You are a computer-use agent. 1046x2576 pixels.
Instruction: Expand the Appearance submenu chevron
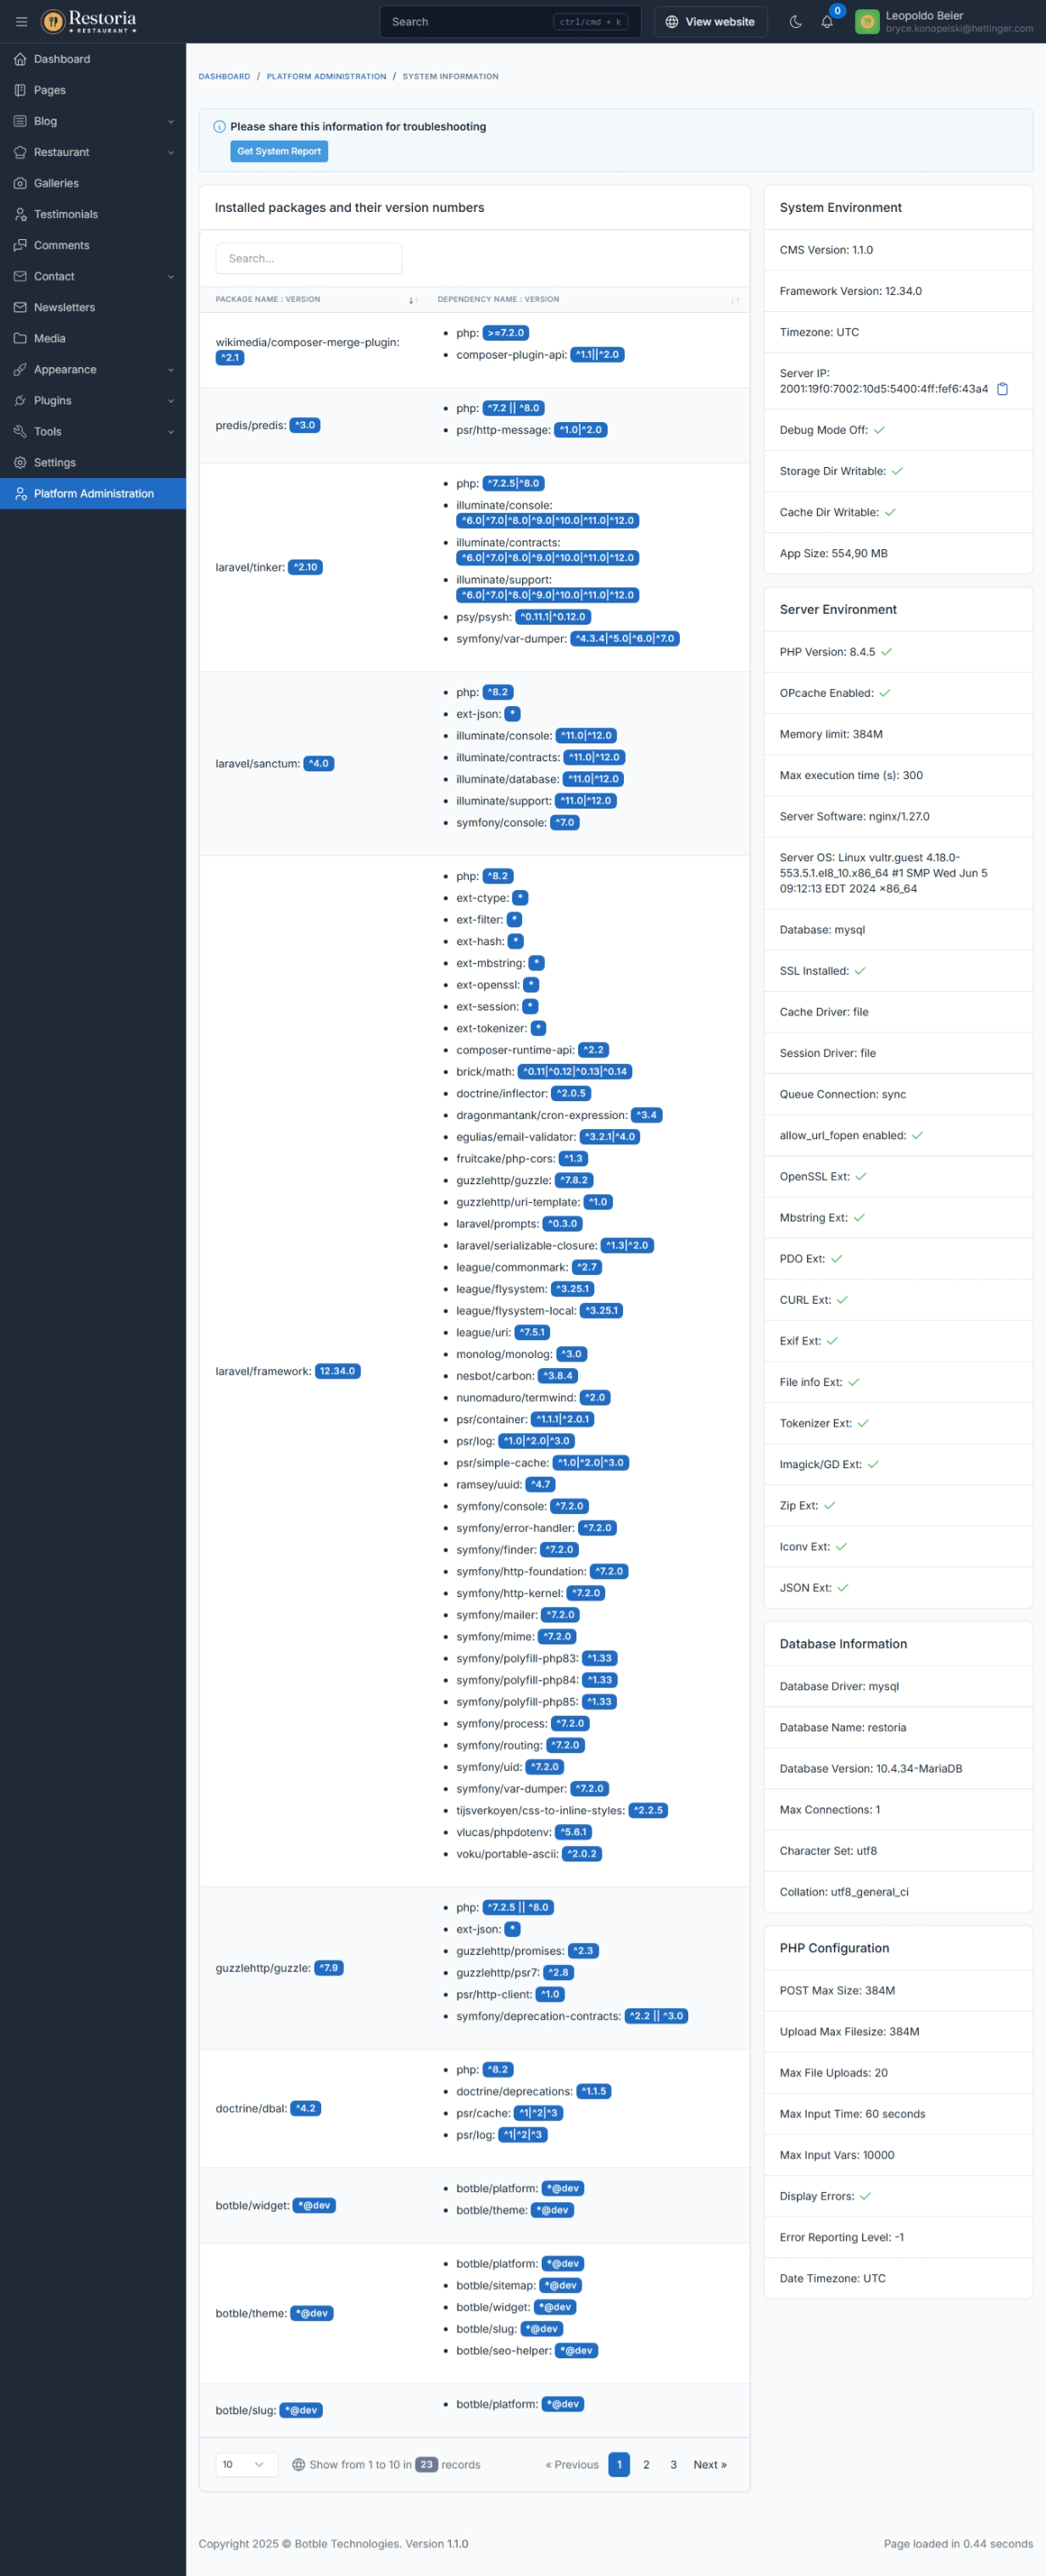point(170,370)
